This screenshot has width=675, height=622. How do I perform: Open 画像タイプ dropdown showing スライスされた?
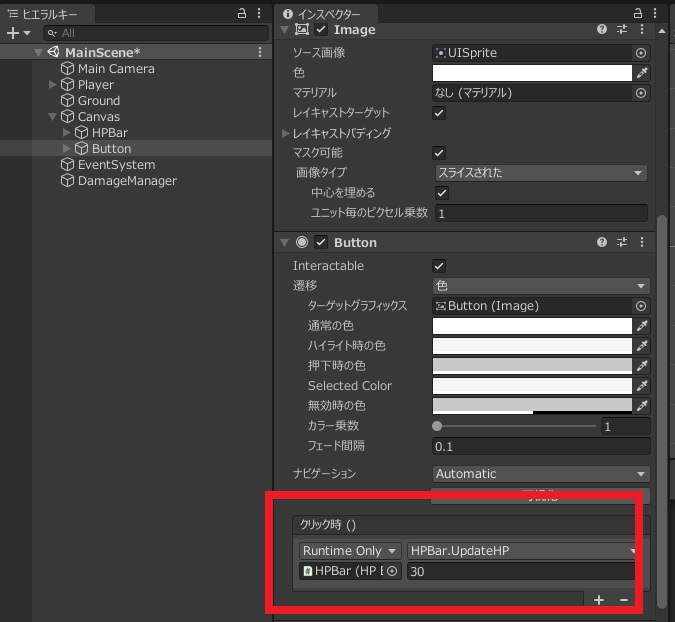point(541,173)
